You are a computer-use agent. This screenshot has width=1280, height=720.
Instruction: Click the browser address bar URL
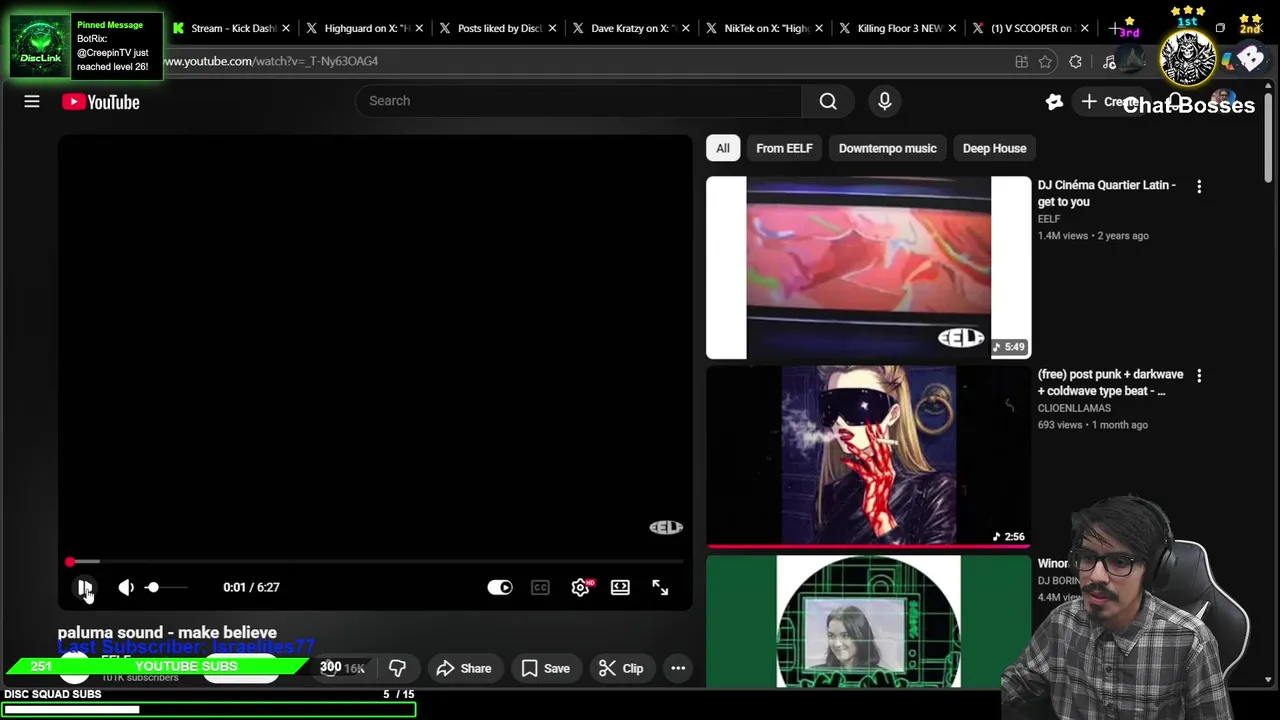pyautogui.click(x=270, y=61)
